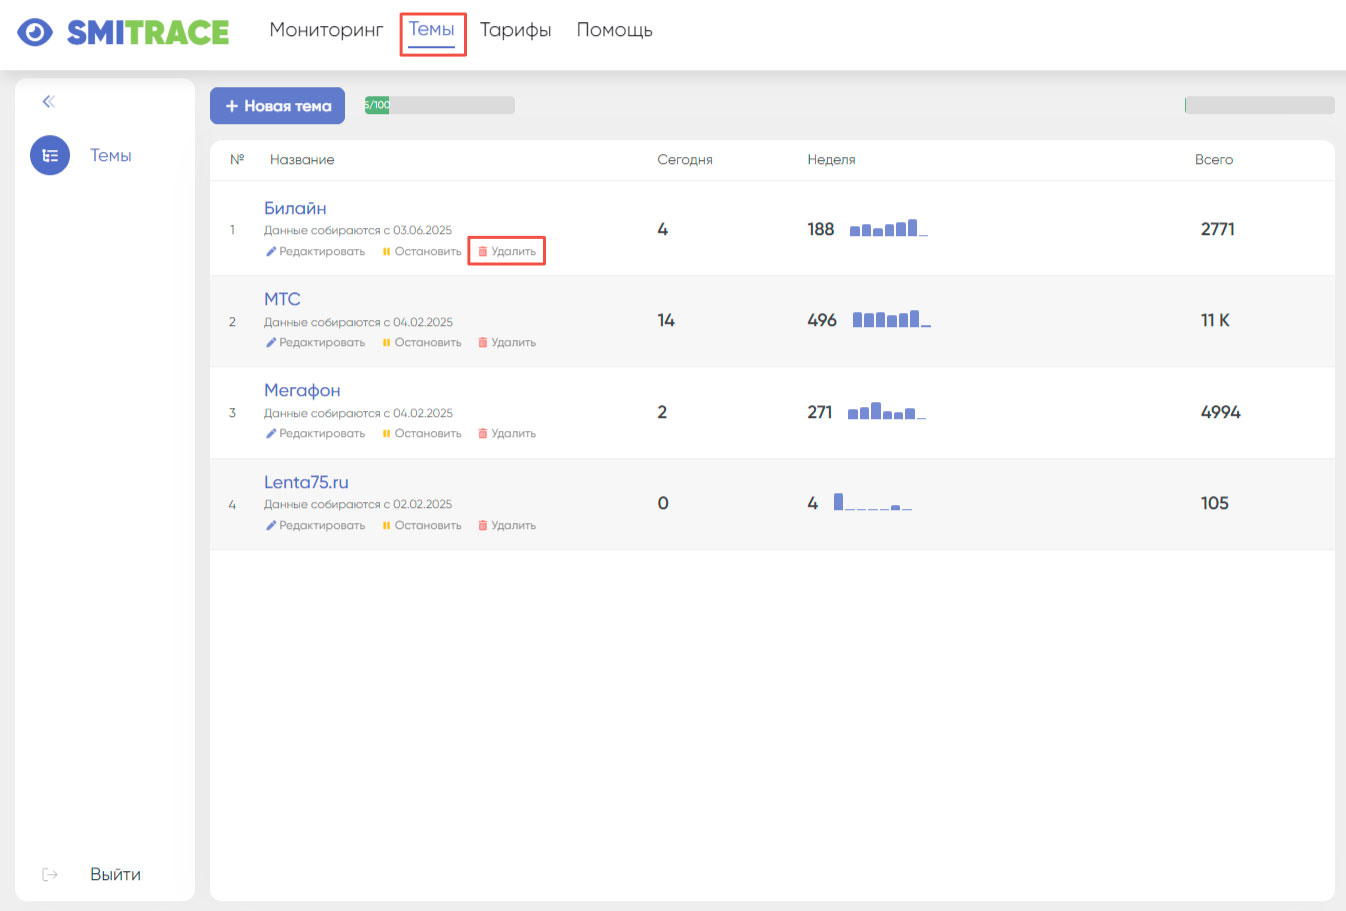Open the Тарифы tab in top navigation

(515, 30)
